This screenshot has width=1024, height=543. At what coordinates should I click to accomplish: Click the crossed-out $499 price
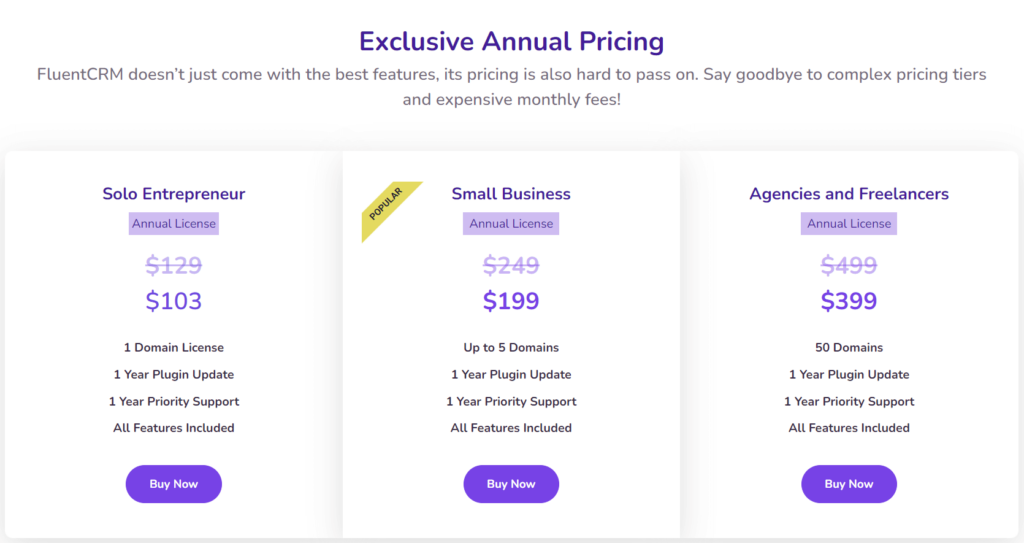click(849, 265)
